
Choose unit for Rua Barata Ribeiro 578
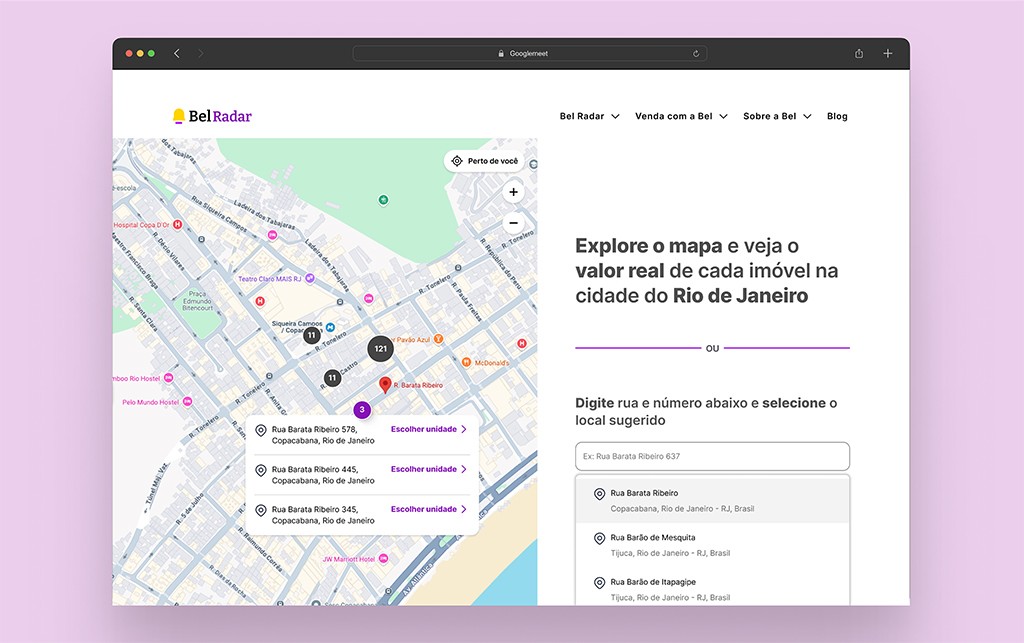(x=428, y=429)
